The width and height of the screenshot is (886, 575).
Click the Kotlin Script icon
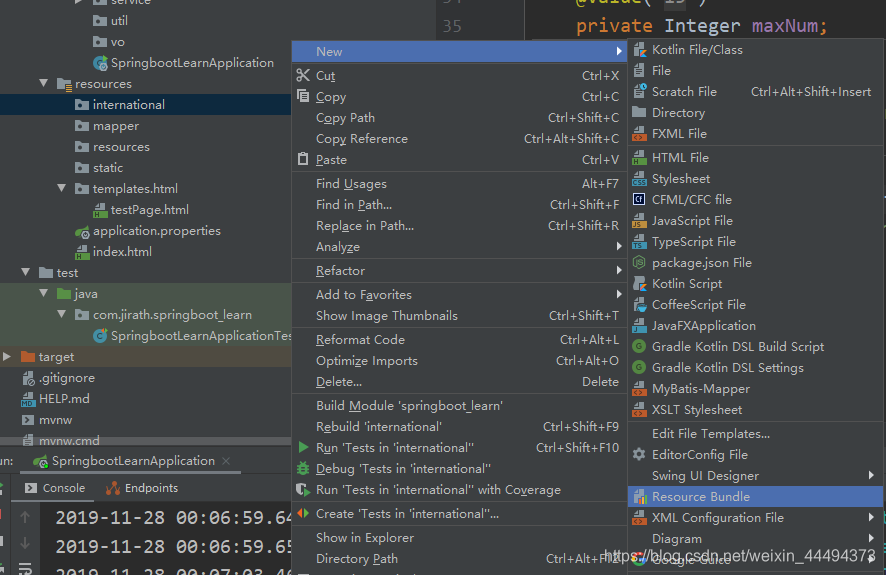pos(639,284)
